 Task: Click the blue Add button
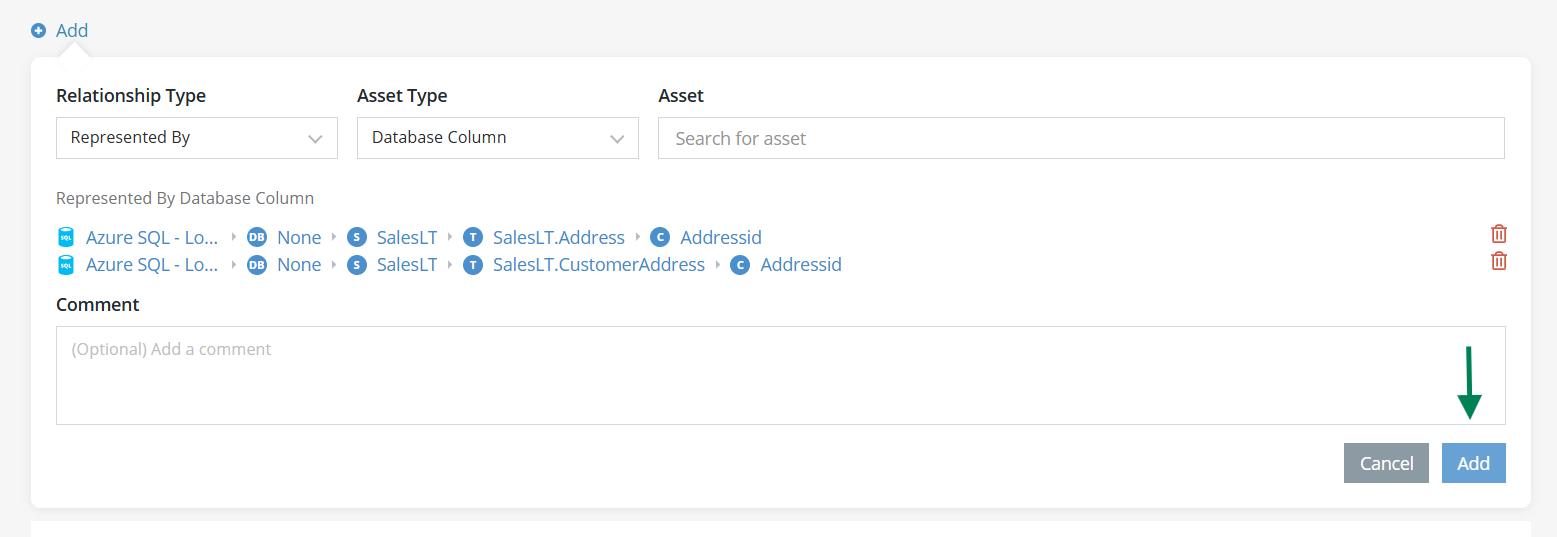1474,463
